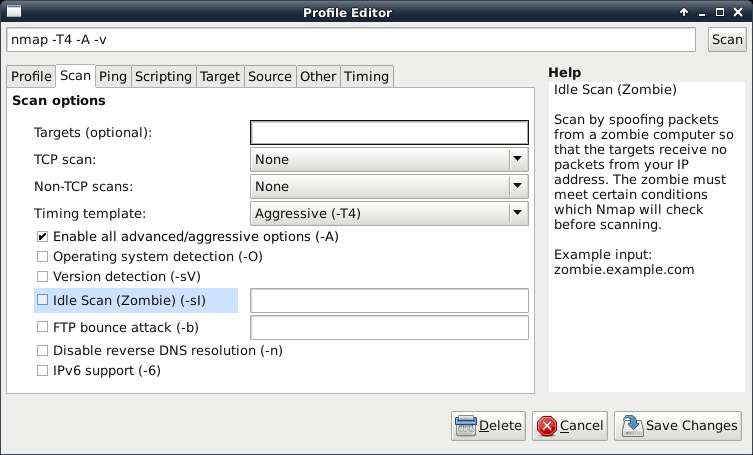Tick the IPv6 support (-6) checkbox
Viewport: 753px width, 455px height.
[42, 370]
